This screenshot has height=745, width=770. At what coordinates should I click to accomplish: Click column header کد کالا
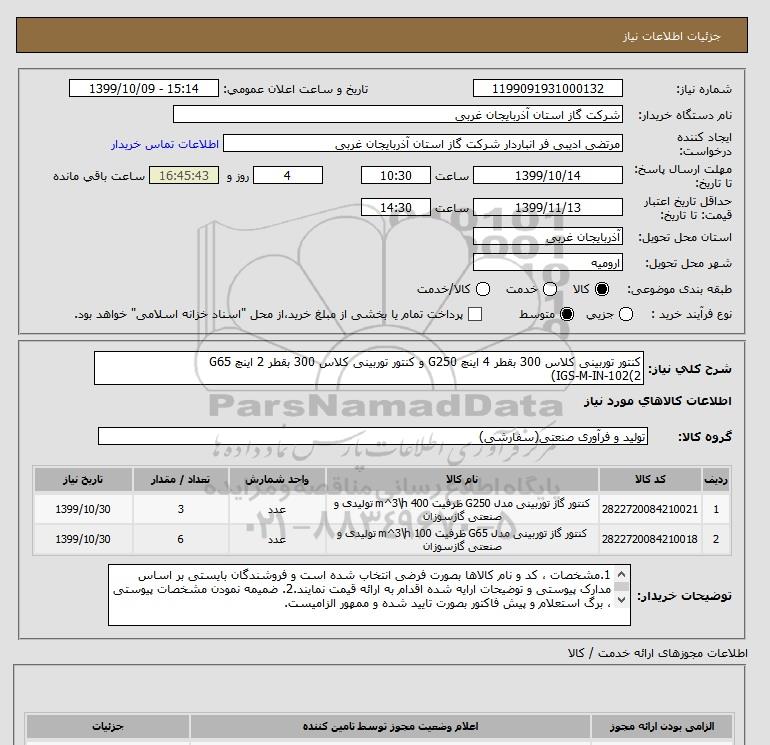[x=650, y=480]
